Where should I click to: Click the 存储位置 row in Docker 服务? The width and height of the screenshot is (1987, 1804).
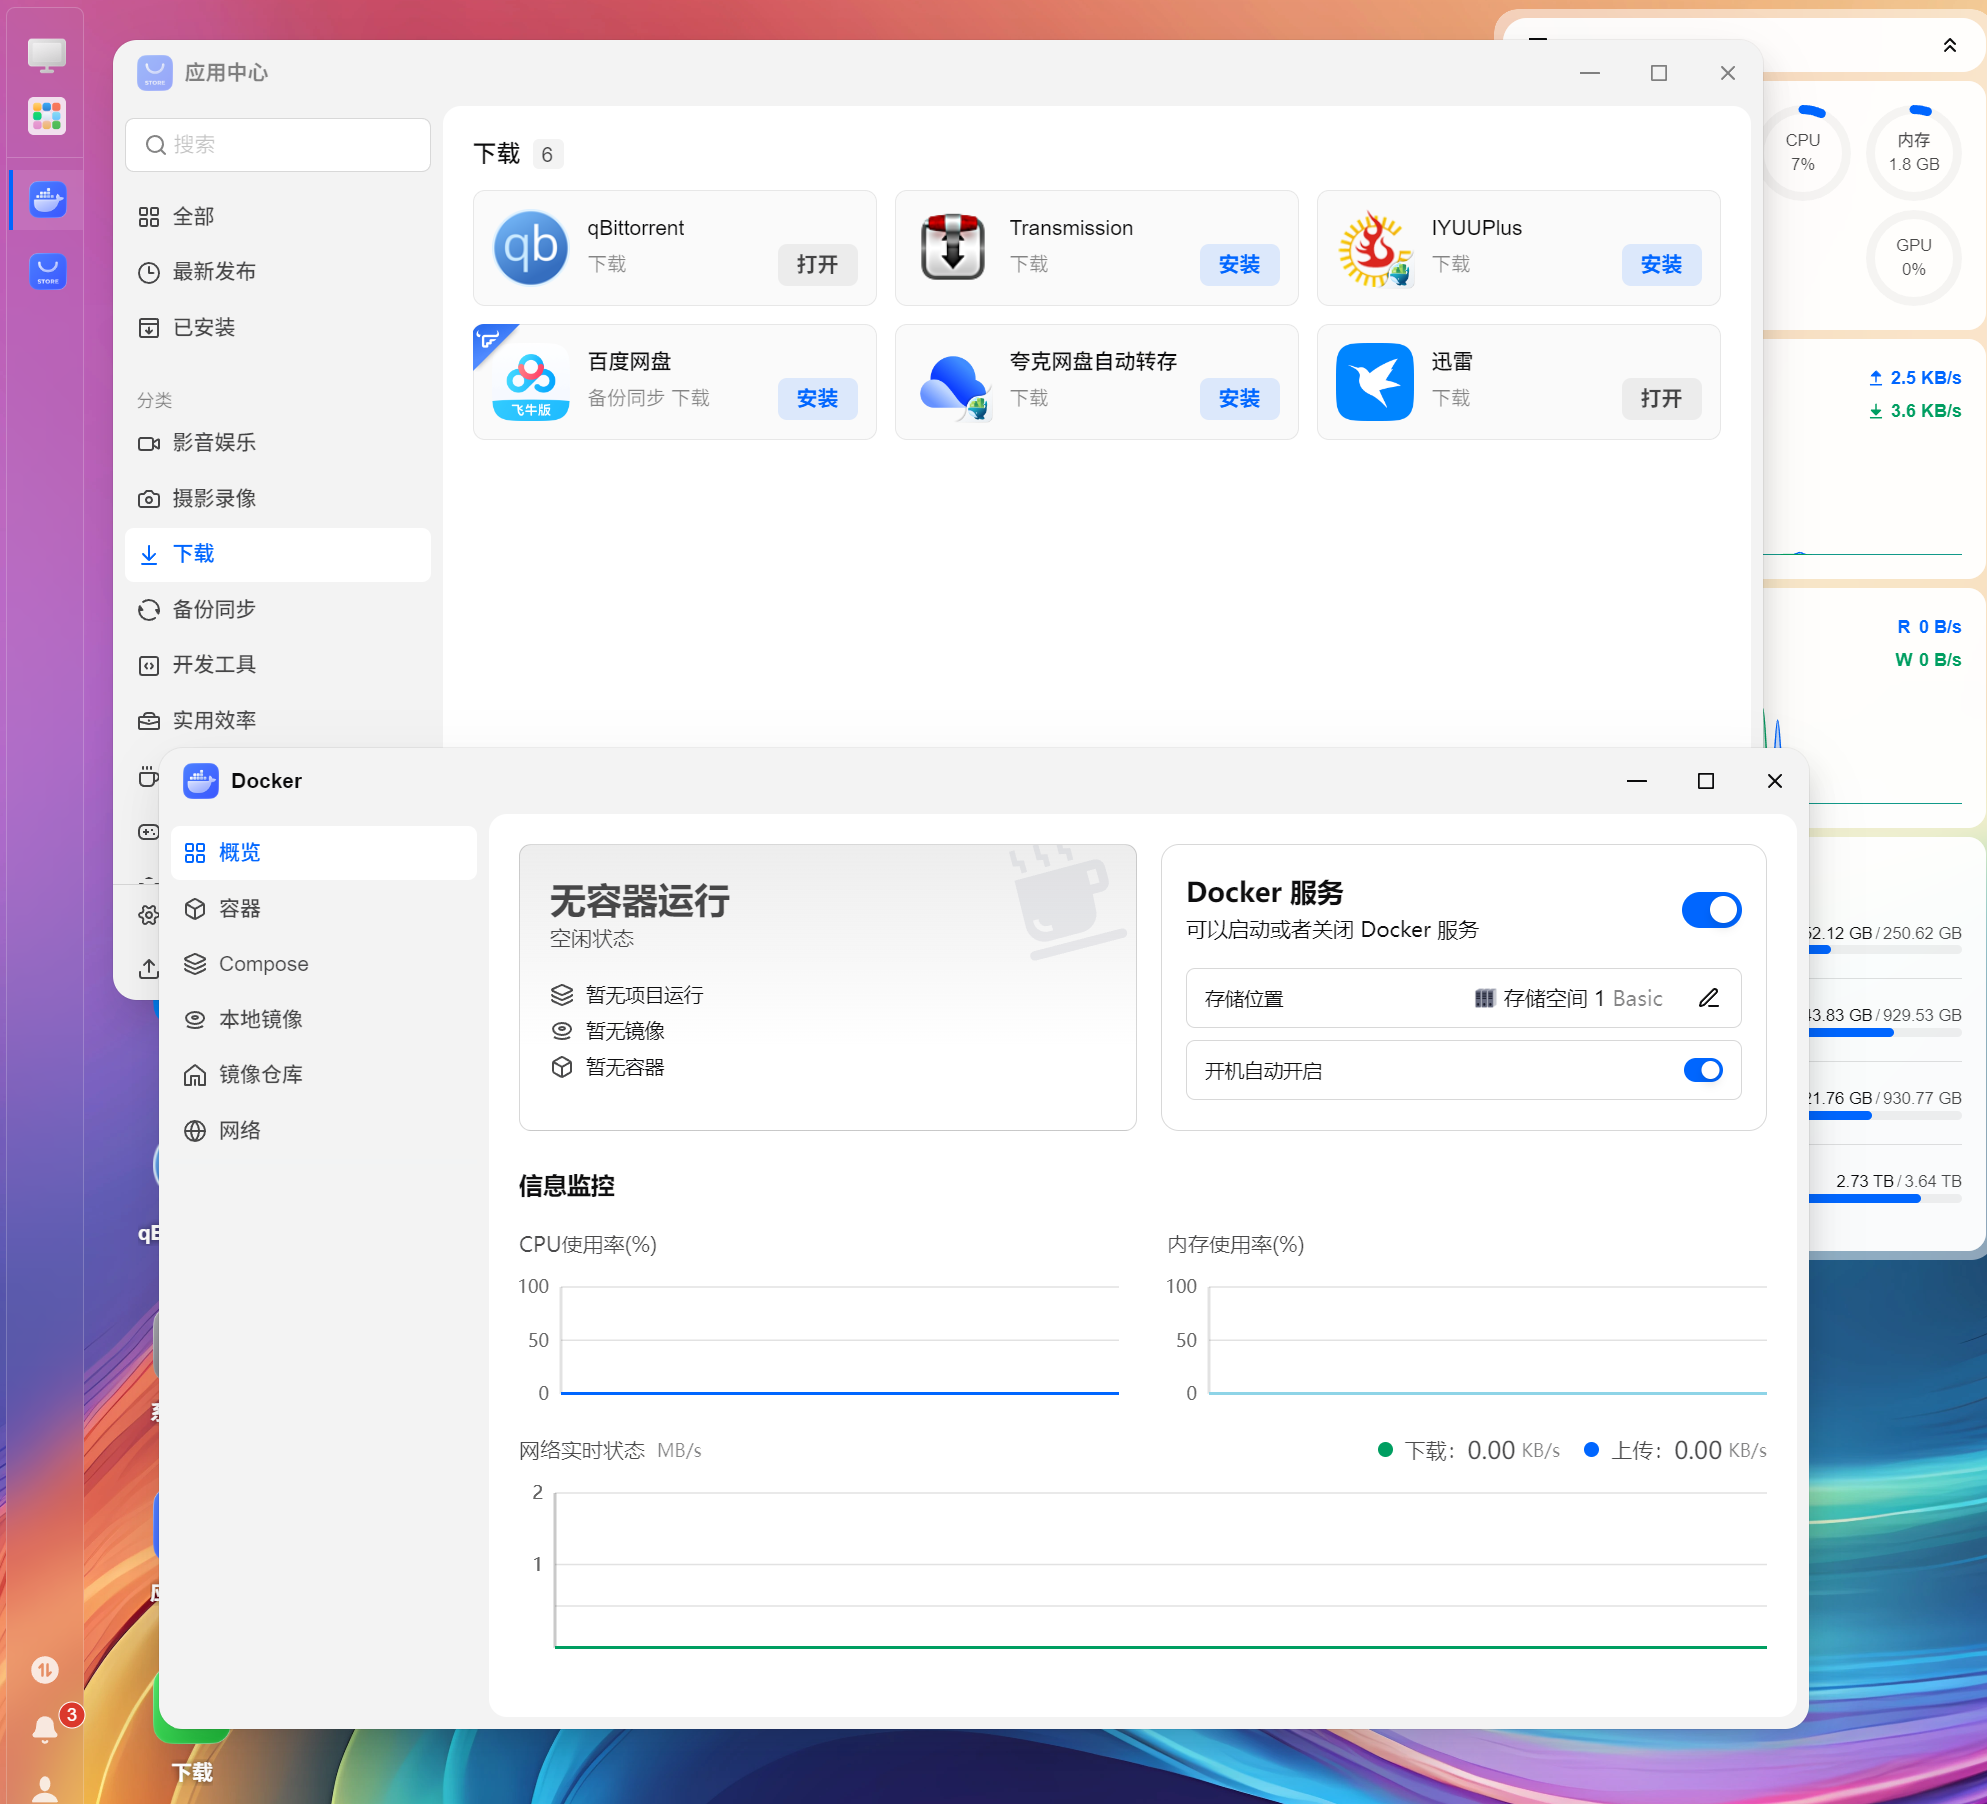click(x=1463, y=998)
